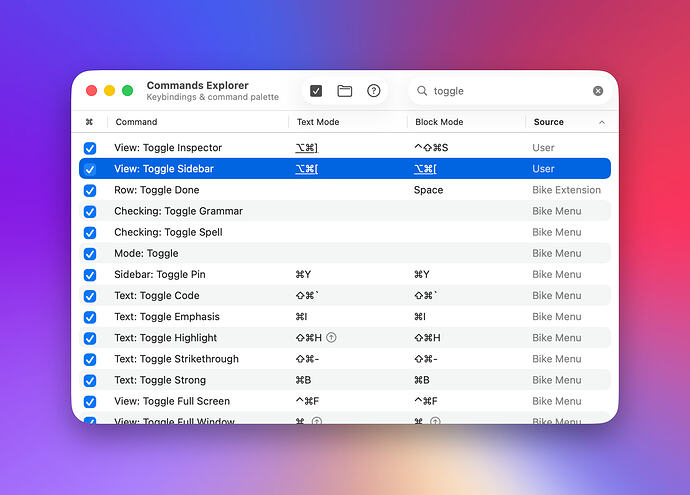The image size is (690, 495).
Task: Click the magnifying glass search icon
Action: pos(422,91)
